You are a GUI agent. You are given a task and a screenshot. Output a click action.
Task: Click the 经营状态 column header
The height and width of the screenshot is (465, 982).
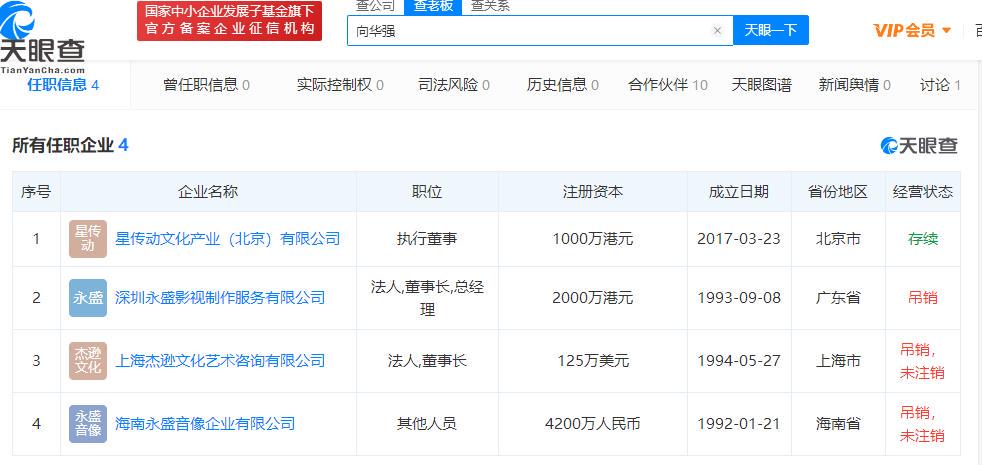(923, 192)
